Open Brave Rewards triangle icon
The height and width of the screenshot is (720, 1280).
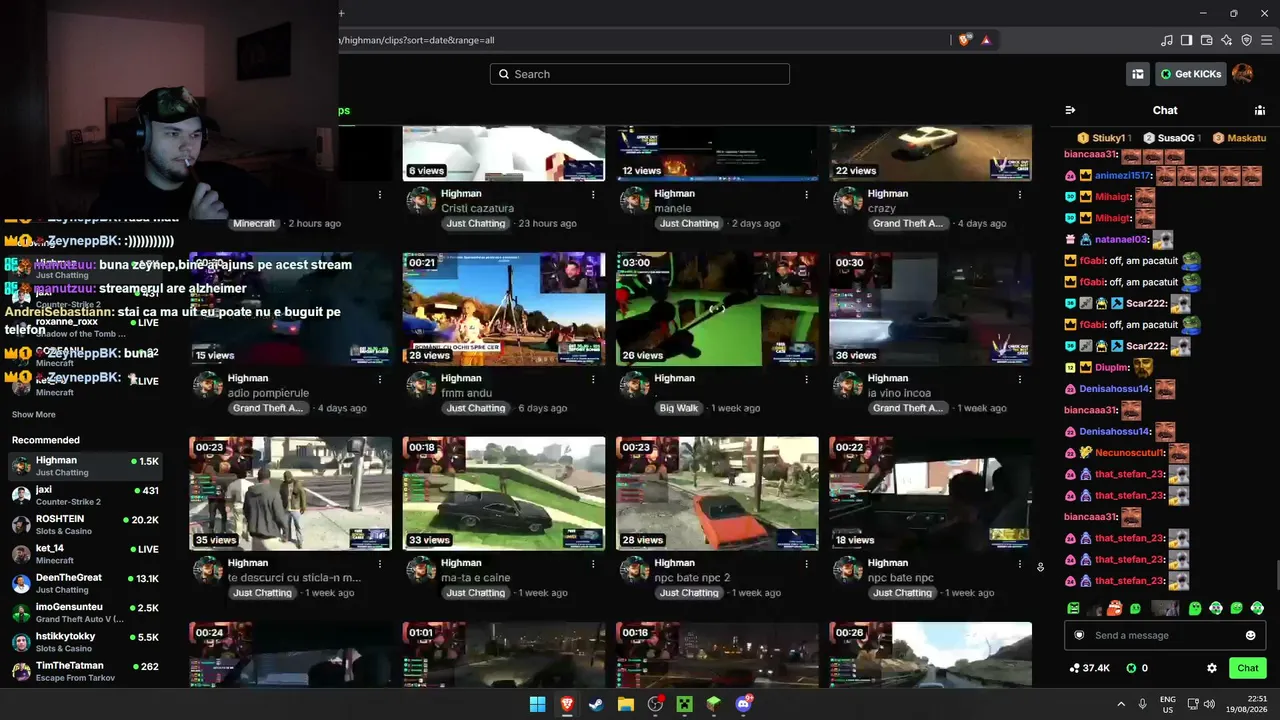(986, 40)
